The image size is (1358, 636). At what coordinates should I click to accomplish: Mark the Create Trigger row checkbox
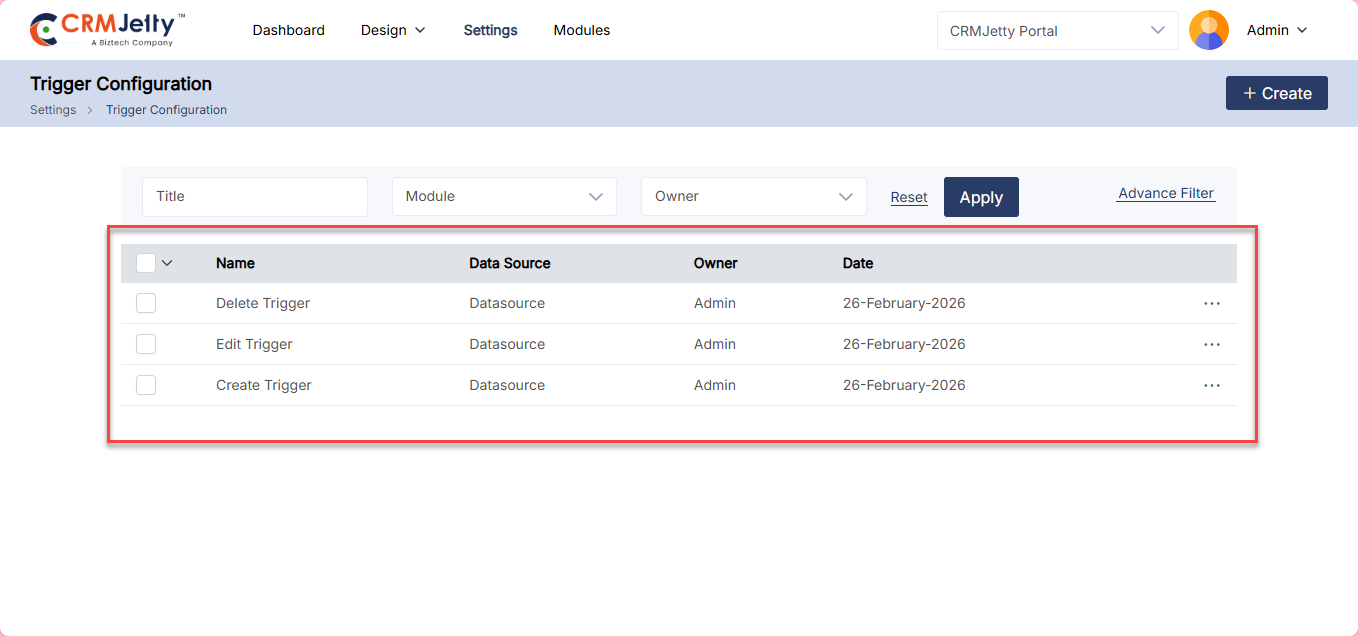click(x=146, y=385)
